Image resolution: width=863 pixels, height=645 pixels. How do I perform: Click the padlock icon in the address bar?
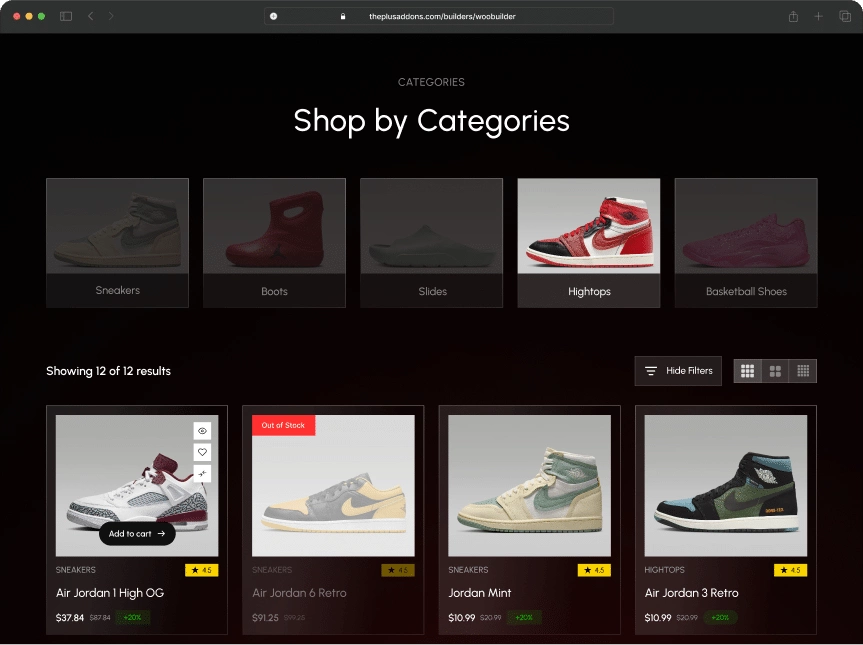(343, 17)
